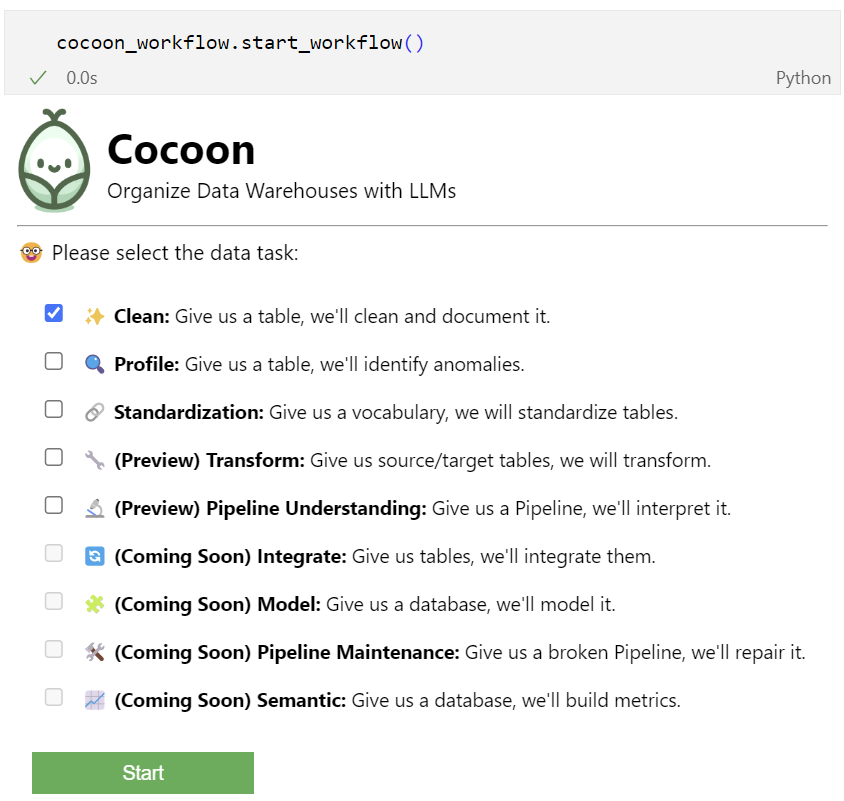Screen dimensions: 844x801
Task: Click the Cocoon heading title
Action: coord(181,150)
